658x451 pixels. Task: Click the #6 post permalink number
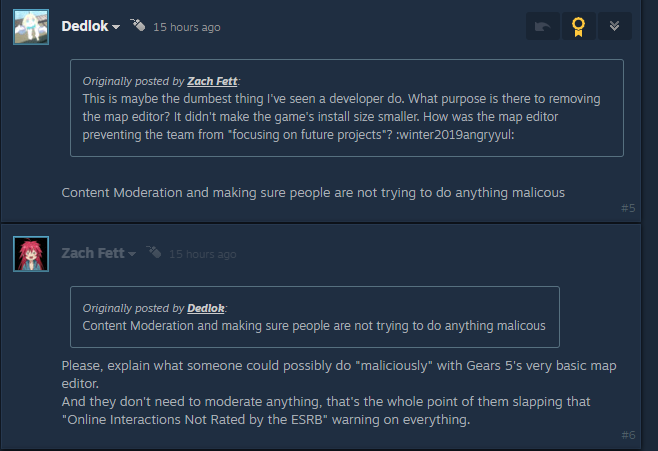tap(627, 435)
